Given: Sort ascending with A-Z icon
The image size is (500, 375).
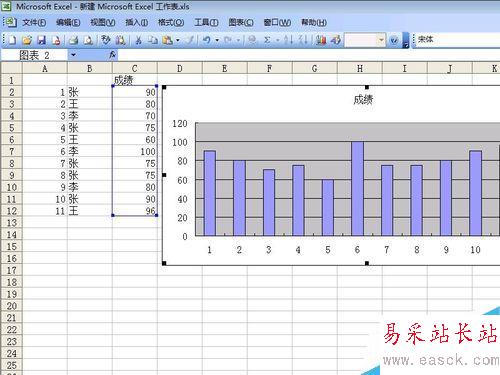Looking at the screenshot, I should click(288, 40).
